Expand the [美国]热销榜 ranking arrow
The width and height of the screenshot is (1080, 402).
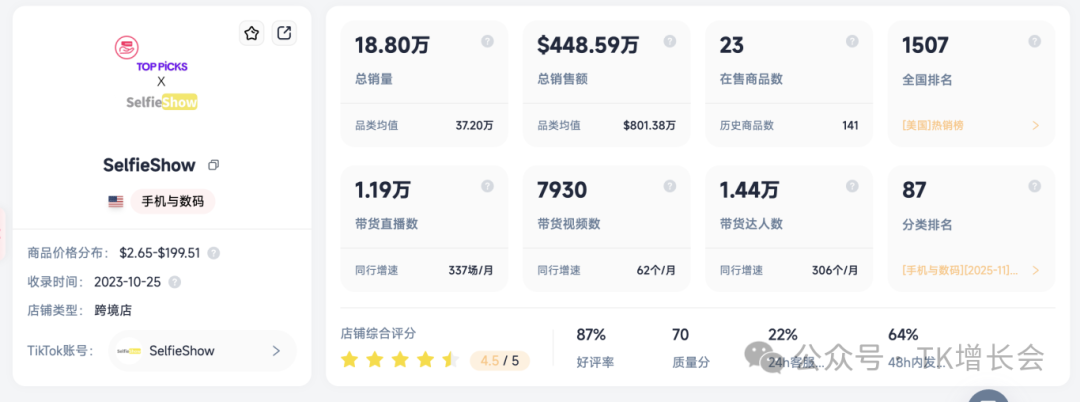[x=1035, y=126]
